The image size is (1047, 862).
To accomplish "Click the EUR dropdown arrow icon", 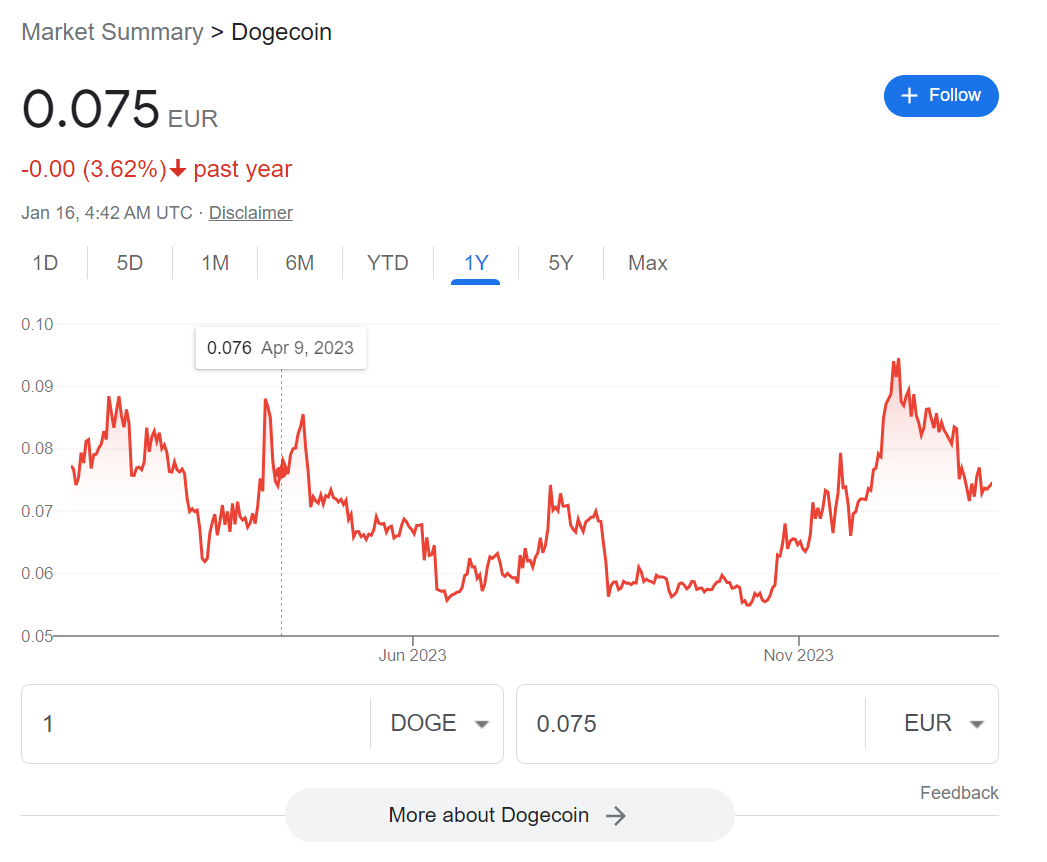I will pos(976,724).
